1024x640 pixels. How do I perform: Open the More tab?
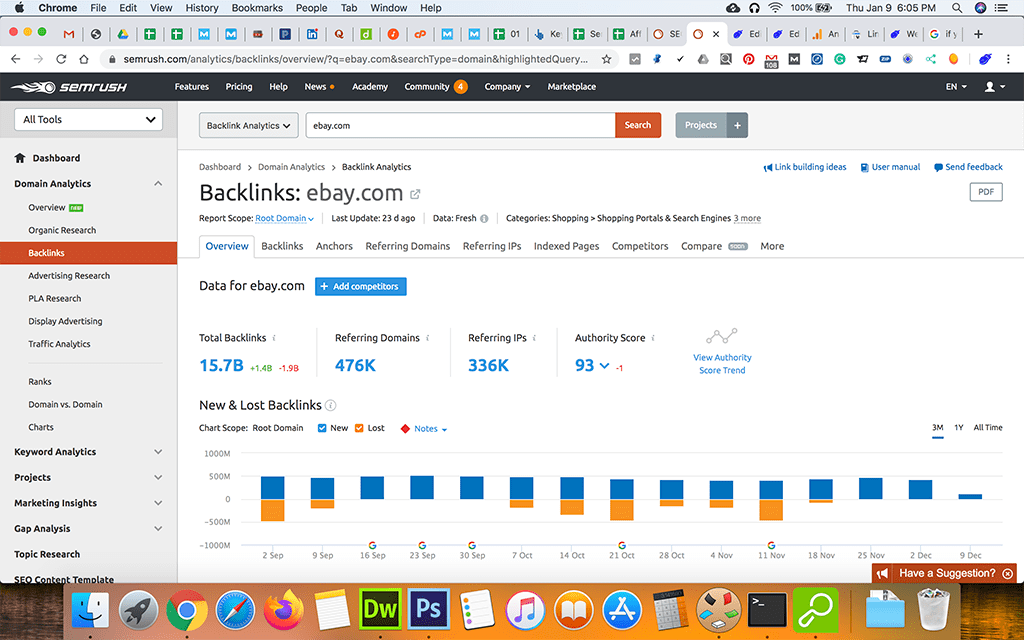(x=772, y=246)
